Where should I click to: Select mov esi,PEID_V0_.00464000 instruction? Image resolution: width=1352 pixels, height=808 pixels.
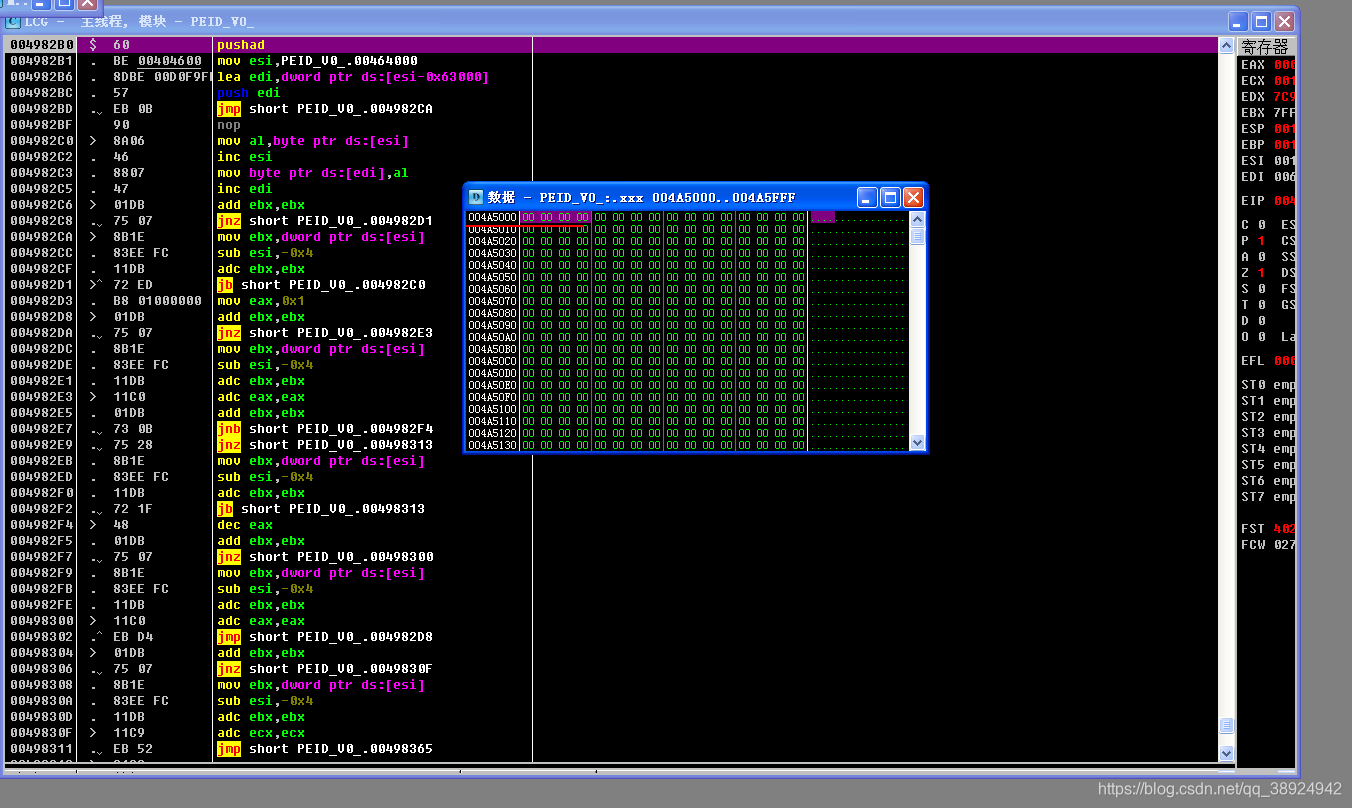click(317, 61)
